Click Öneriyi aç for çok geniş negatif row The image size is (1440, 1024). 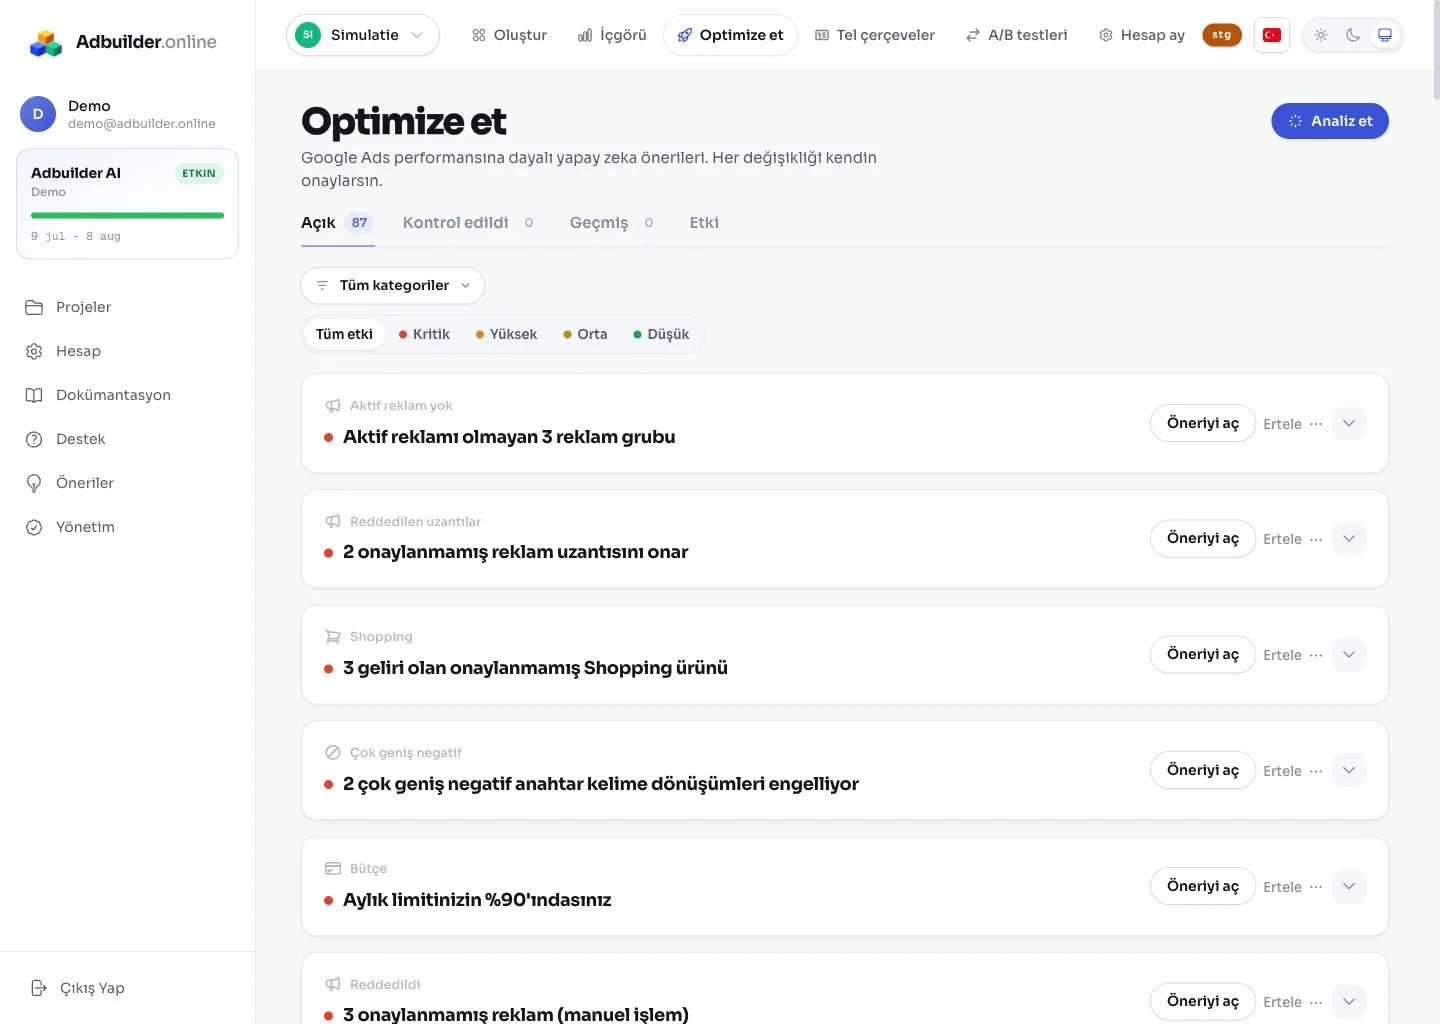point(1203,770)
